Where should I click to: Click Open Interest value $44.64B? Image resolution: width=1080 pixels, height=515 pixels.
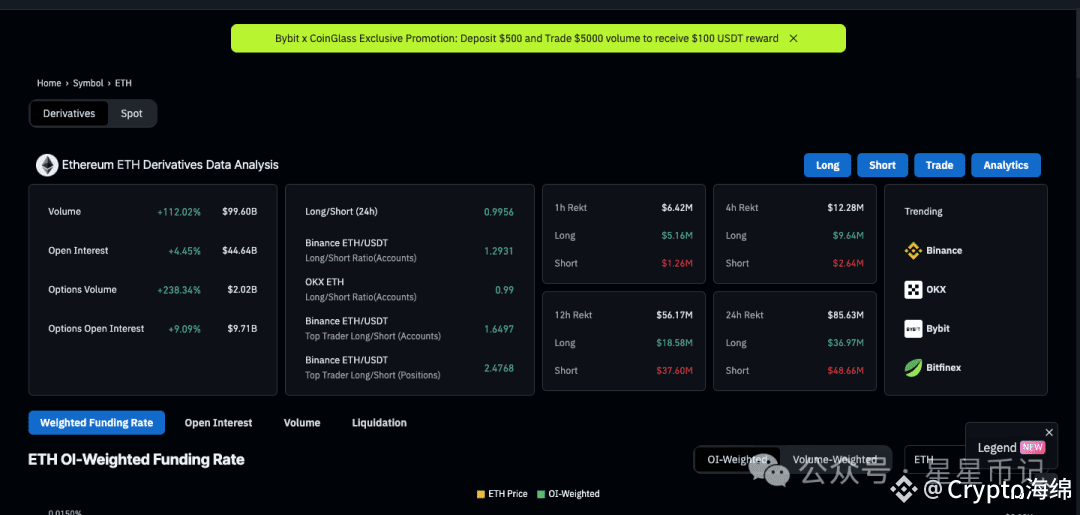pos(242,251)
